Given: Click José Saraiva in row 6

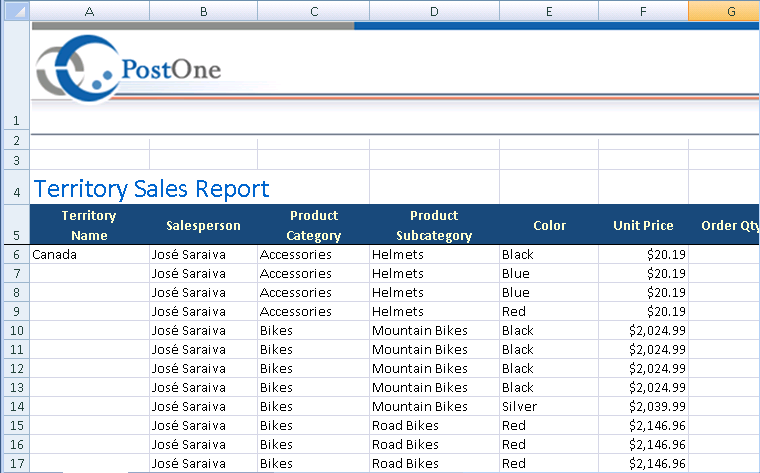Looking at the screenshot, I should (204, 254).
